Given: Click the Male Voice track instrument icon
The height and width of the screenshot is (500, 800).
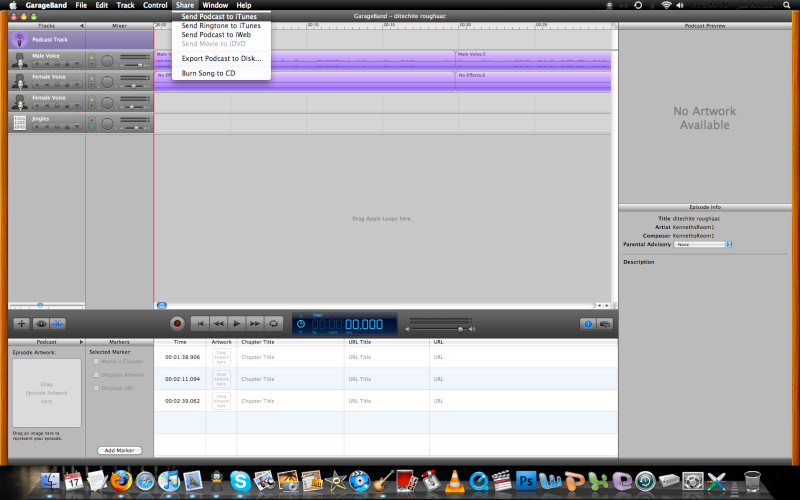Looking at the screenshot, I should [19, 61].
